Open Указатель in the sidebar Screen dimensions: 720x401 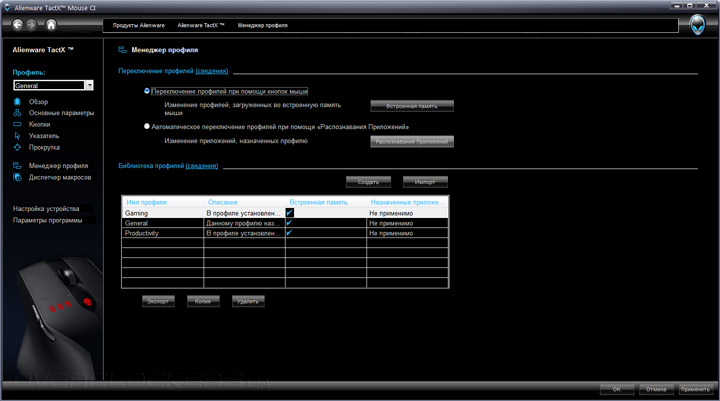tap(44, 136)
